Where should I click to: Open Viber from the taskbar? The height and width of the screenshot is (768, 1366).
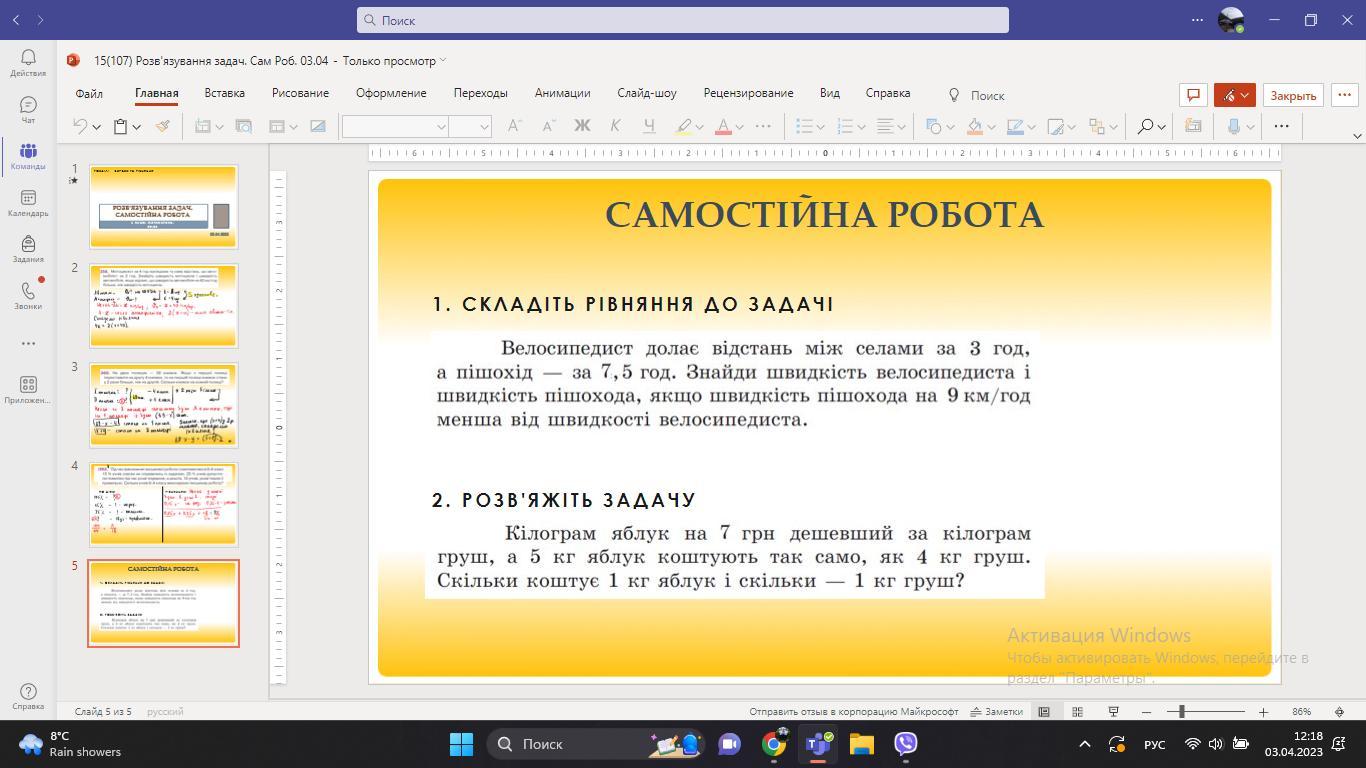(x=905, y=744)
